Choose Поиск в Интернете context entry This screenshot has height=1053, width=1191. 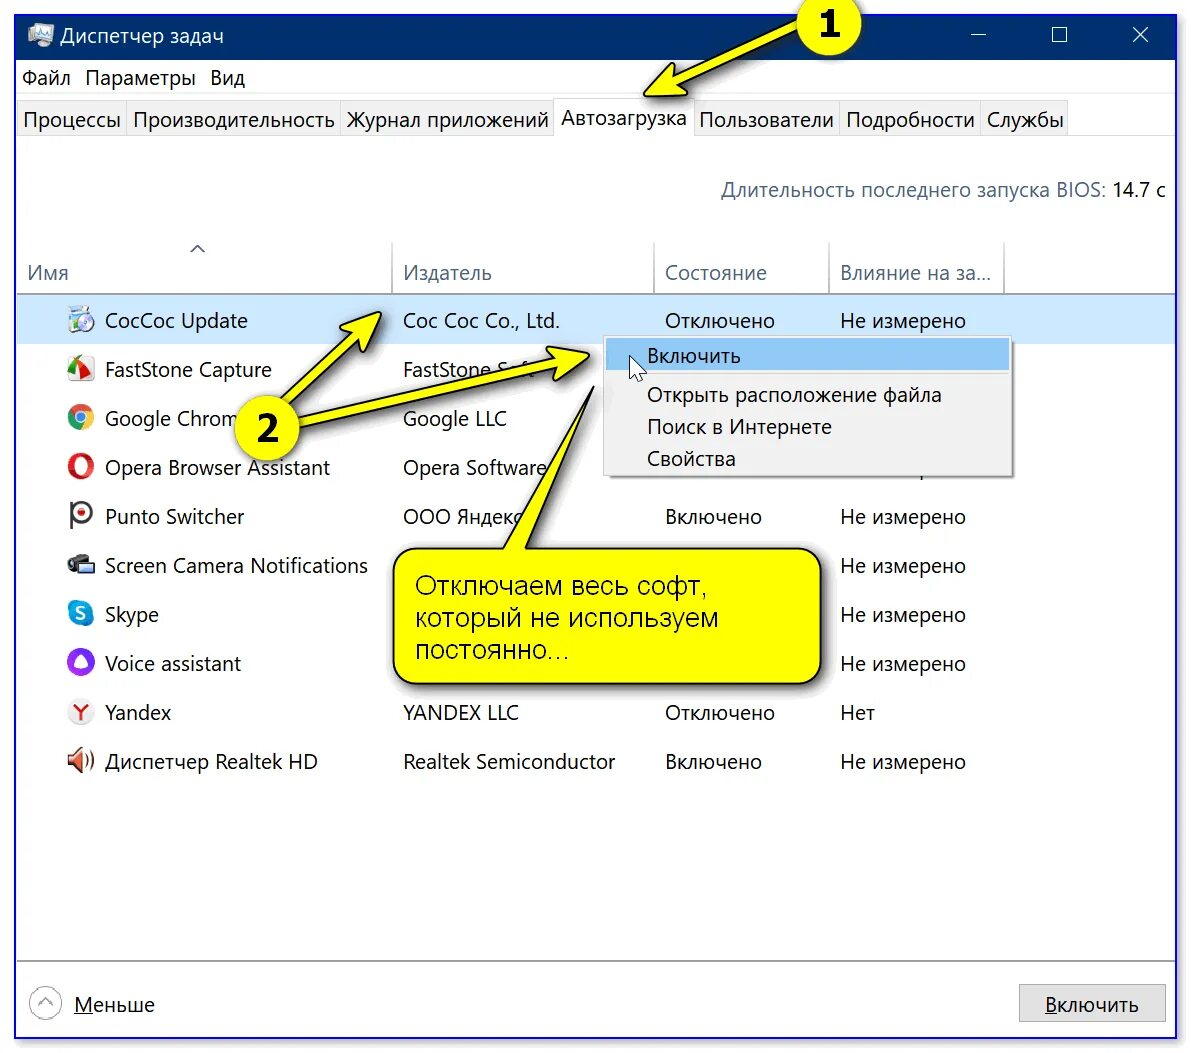pos(807,427)
